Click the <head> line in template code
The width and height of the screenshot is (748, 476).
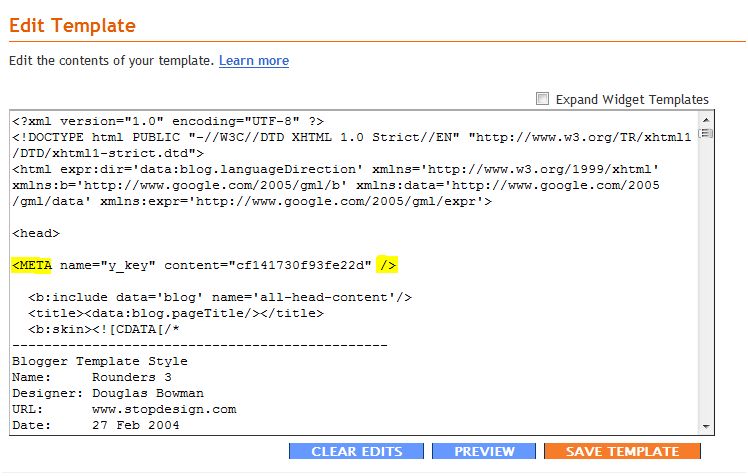point(36,233)
